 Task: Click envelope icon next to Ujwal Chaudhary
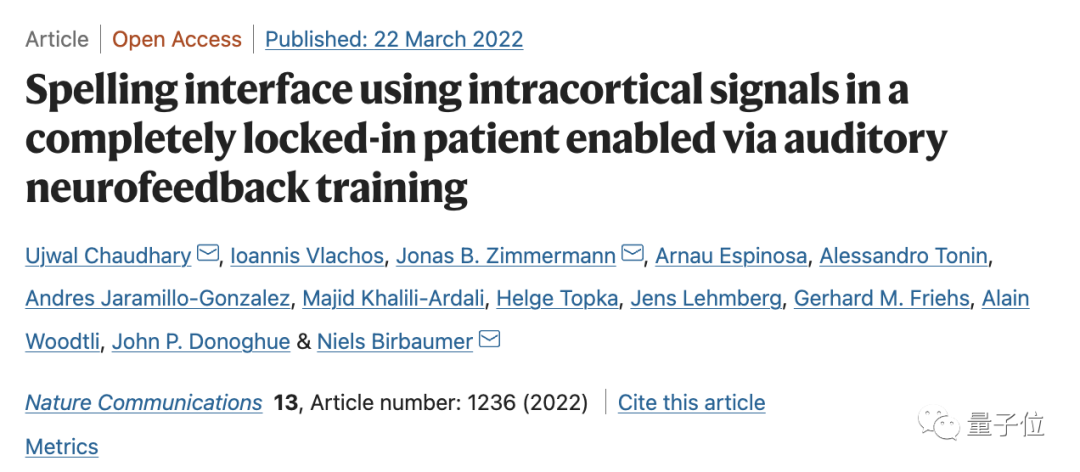(x=207, y=255)
